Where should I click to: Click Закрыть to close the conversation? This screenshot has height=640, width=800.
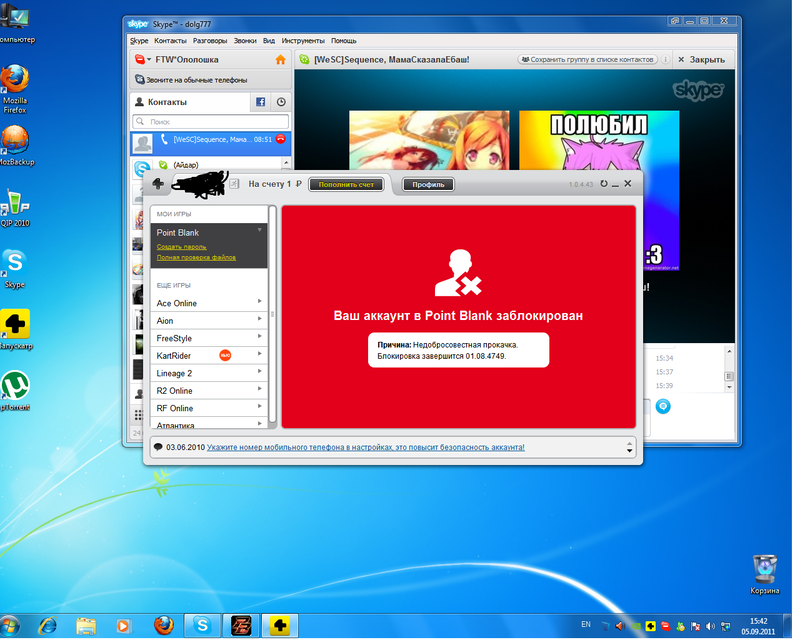pos(702,60)
